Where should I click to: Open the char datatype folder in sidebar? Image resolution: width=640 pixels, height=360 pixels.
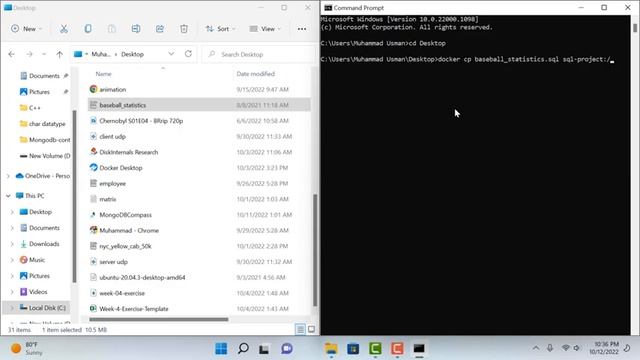47,124
